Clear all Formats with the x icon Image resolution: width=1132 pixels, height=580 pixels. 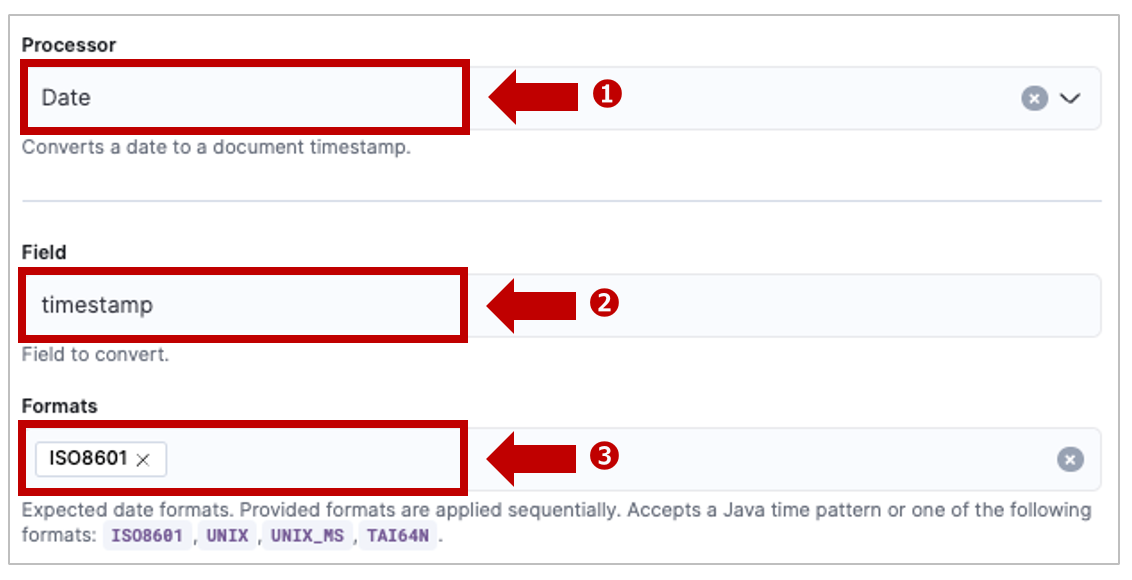click(1070, 459)
